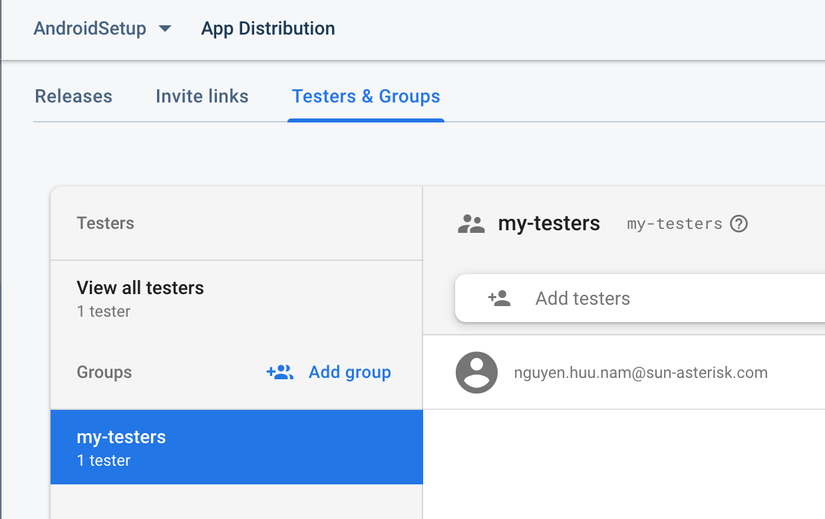
Task: Click the dropdown arrow beside AndroidSetup
Action: tap(165, 29)
